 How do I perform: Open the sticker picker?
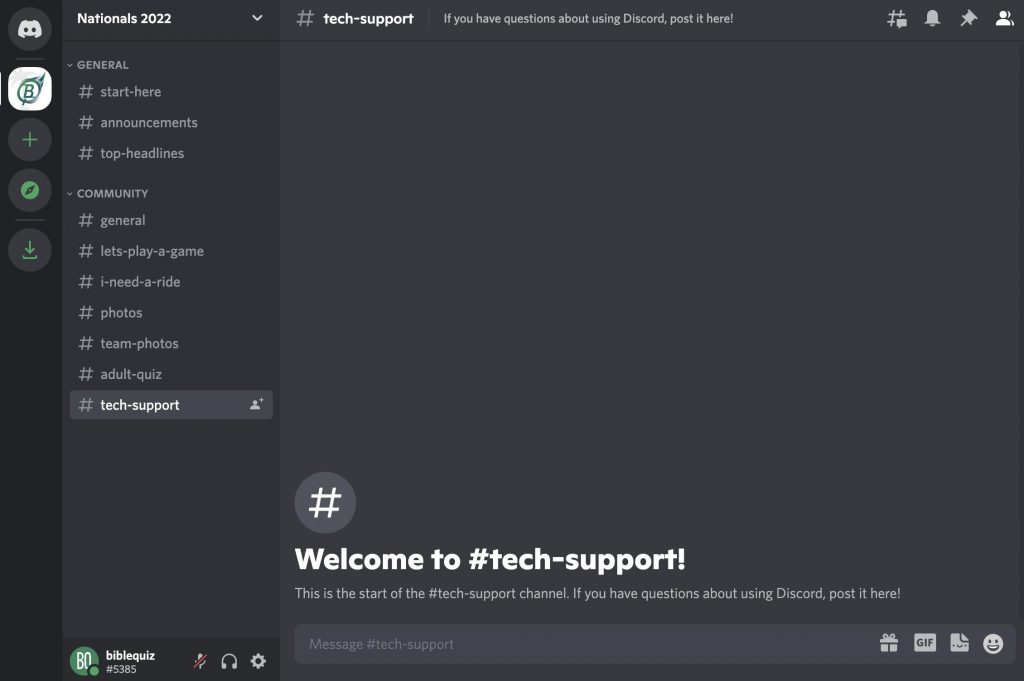[959, 643]
